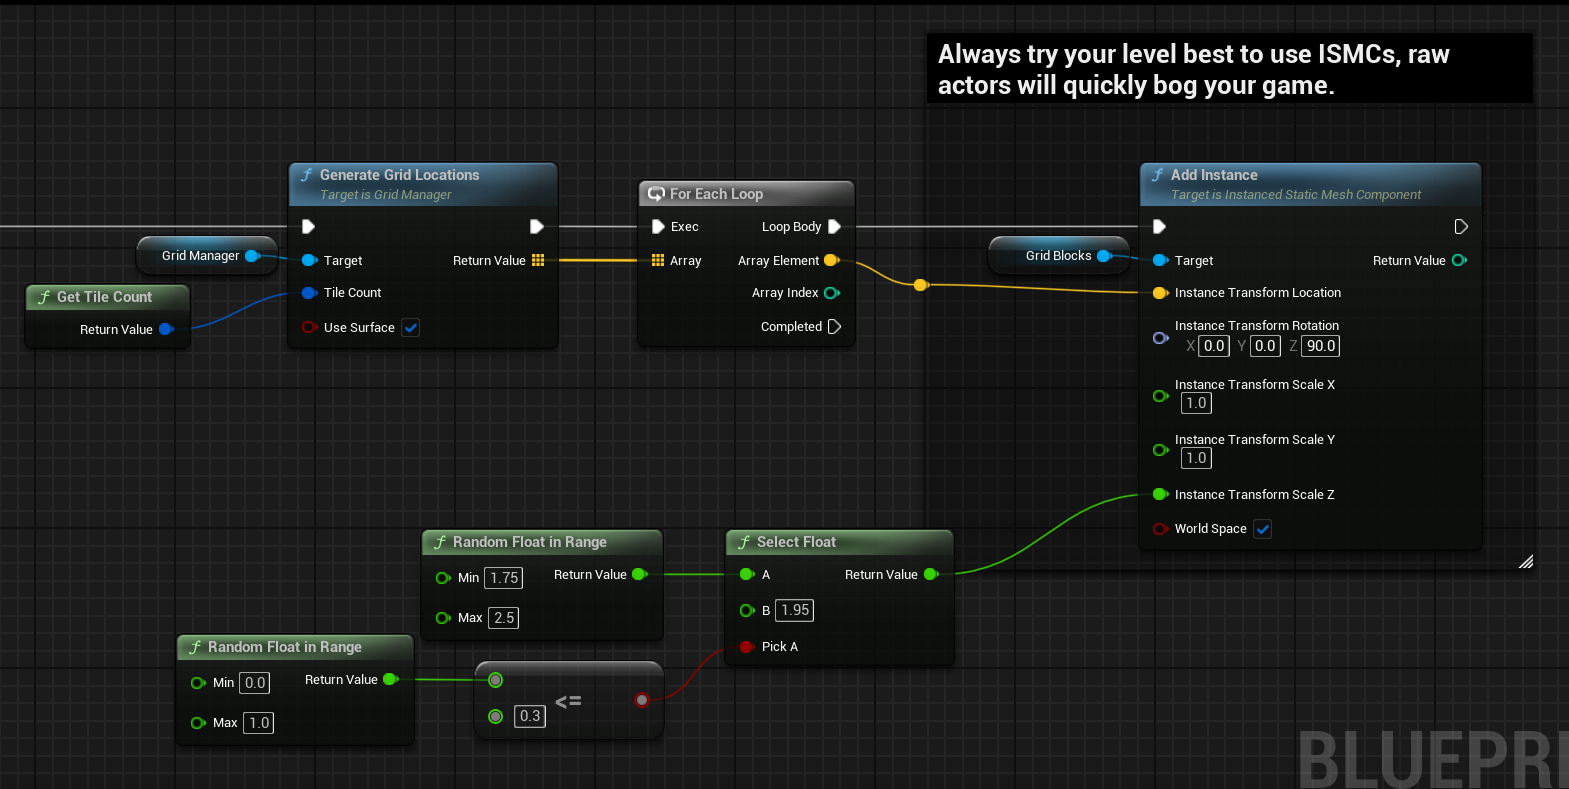The image size is (1569, 789).
Task: Click the Array Index output pin
Action: (x=831, y=293)
